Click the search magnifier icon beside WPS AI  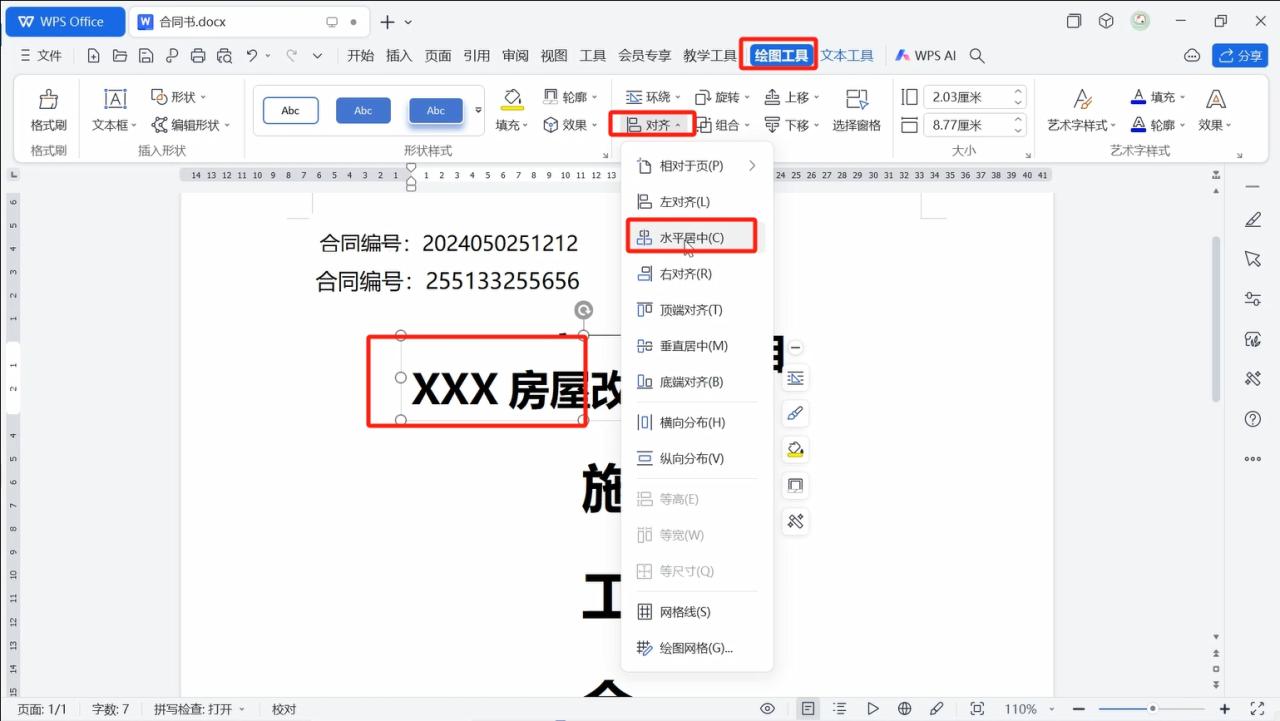(x=978, y=56)
